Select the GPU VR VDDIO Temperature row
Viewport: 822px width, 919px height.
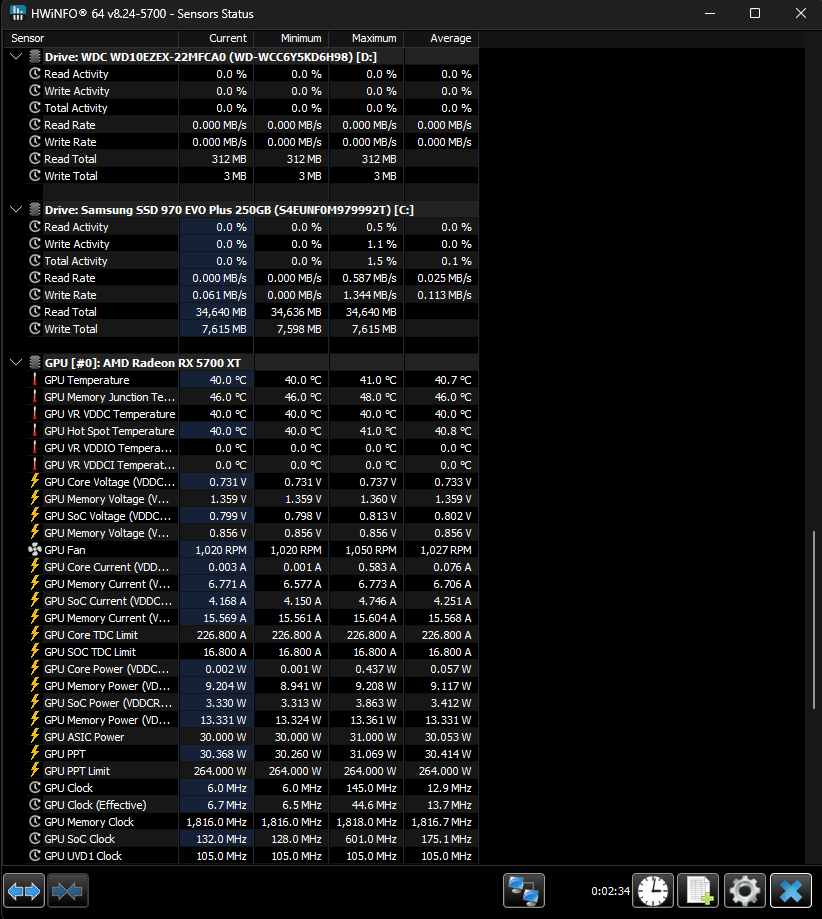pos(253,448)
